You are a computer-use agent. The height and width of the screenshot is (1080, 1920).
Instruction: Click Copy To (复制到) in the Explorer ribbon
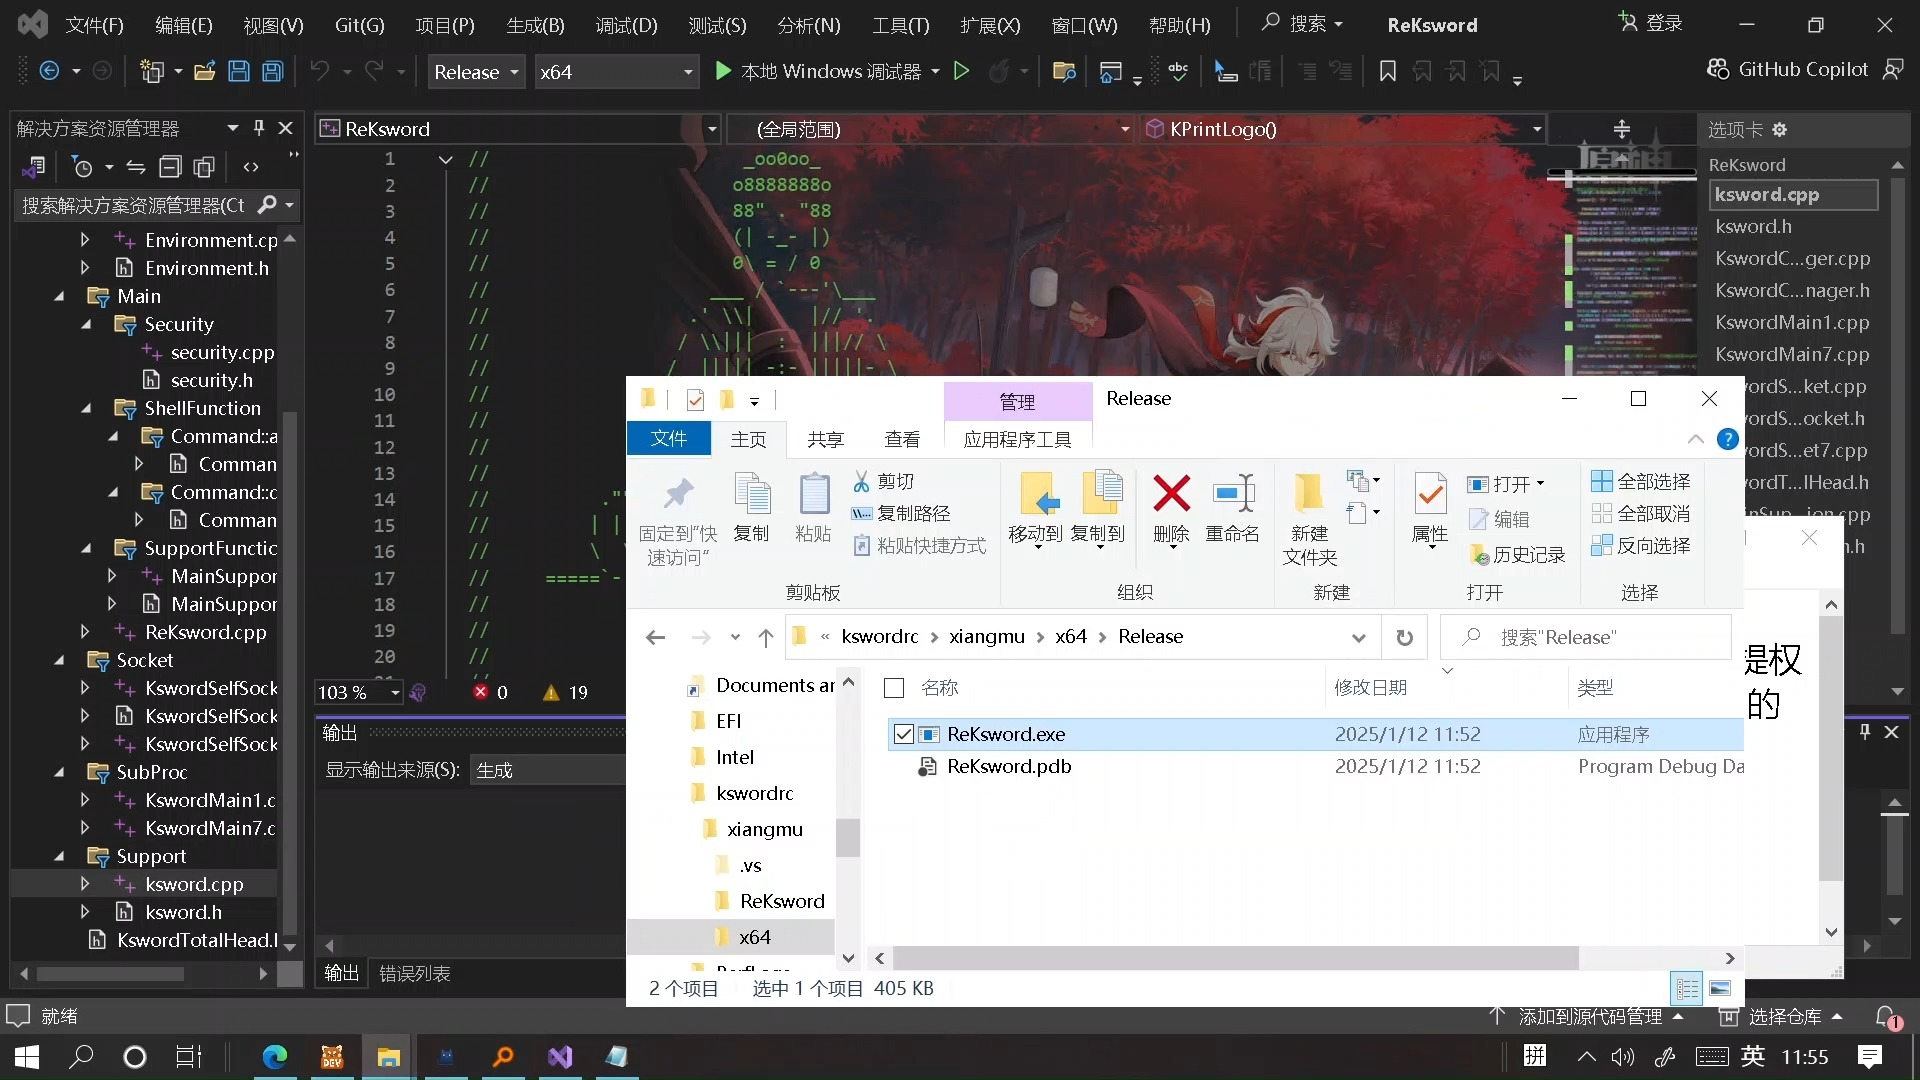tap(1098, 509)
